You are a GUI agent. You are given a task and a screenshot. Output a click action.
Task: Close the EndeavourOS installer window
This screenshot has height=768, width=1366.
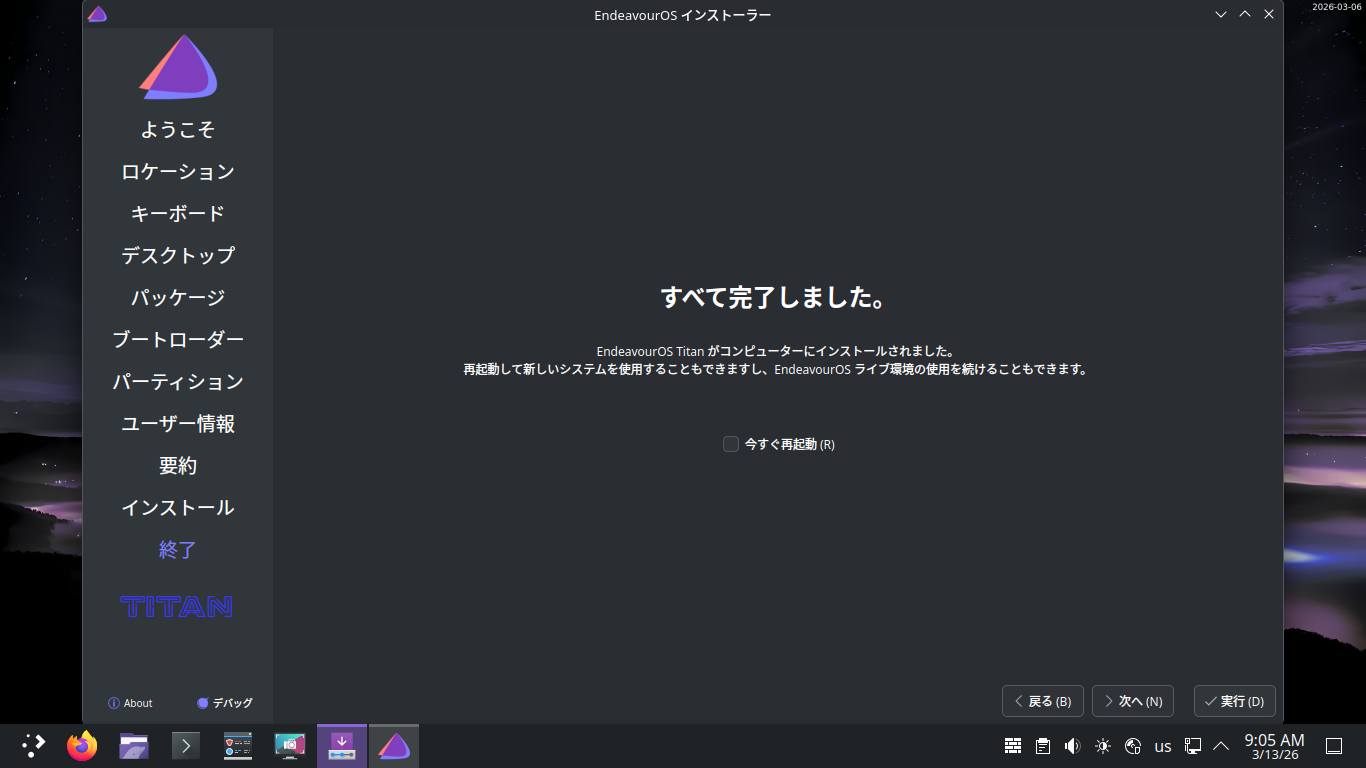point(1269,14)
